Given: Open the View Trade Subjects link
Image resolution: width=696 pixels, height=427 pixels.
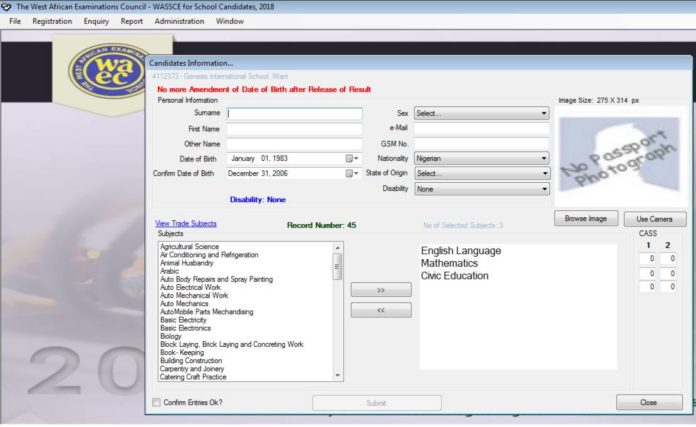Looking at the screenshot, I should pyautogui.click(x=186, y=223).
